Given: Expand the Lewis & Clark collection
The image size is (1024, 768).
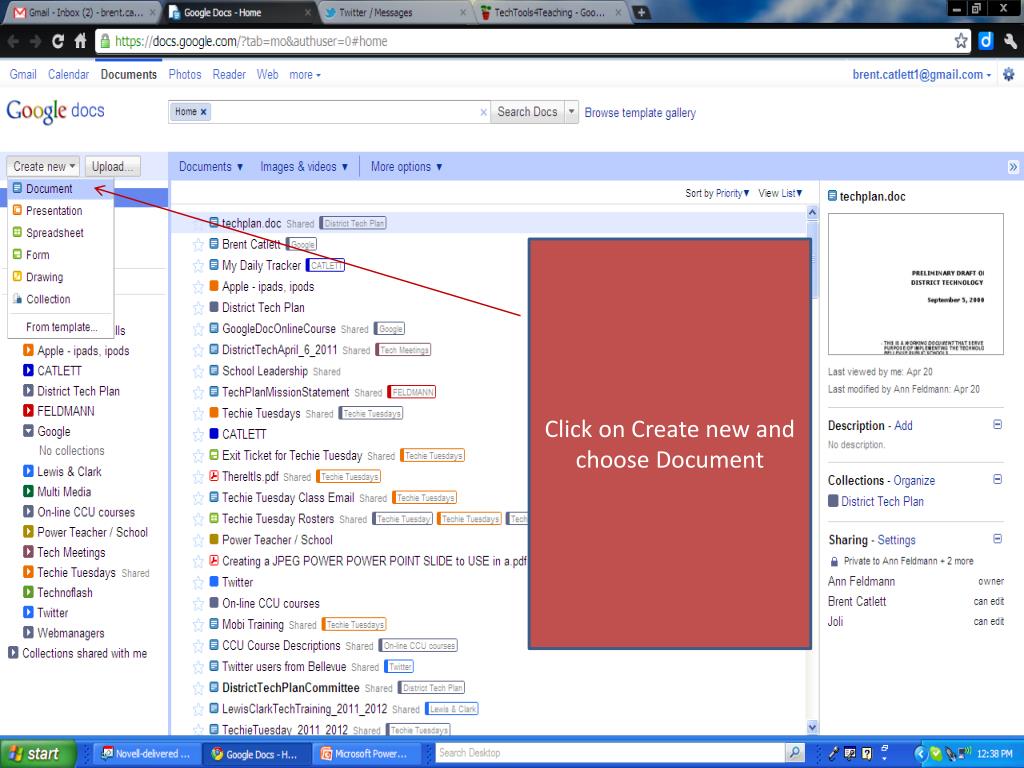Looking at the screenshot, I should tap(28, 472).
